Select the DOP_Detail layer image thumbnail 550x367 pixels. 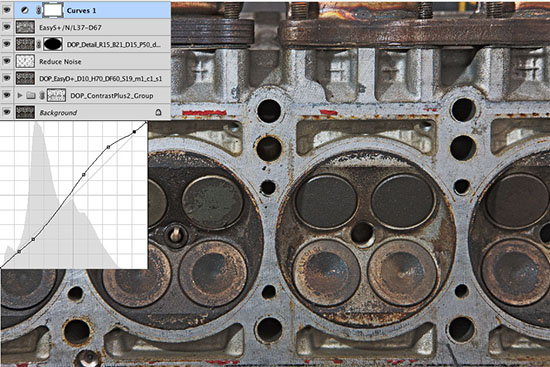pos(25,44)
